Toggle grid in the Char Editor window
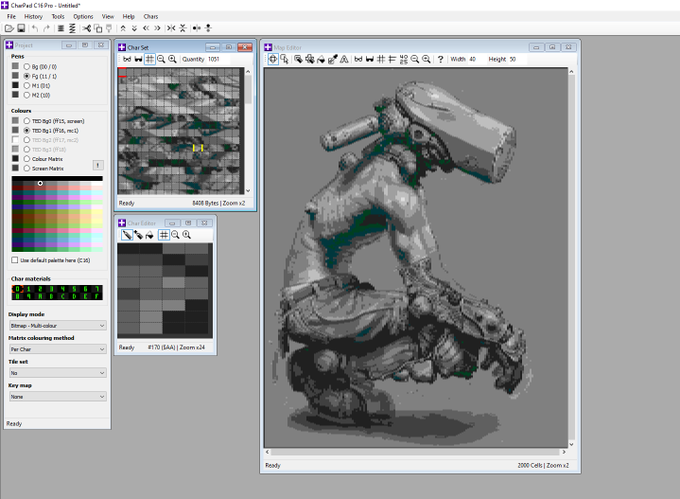680x499 pixels. [163, 235]
